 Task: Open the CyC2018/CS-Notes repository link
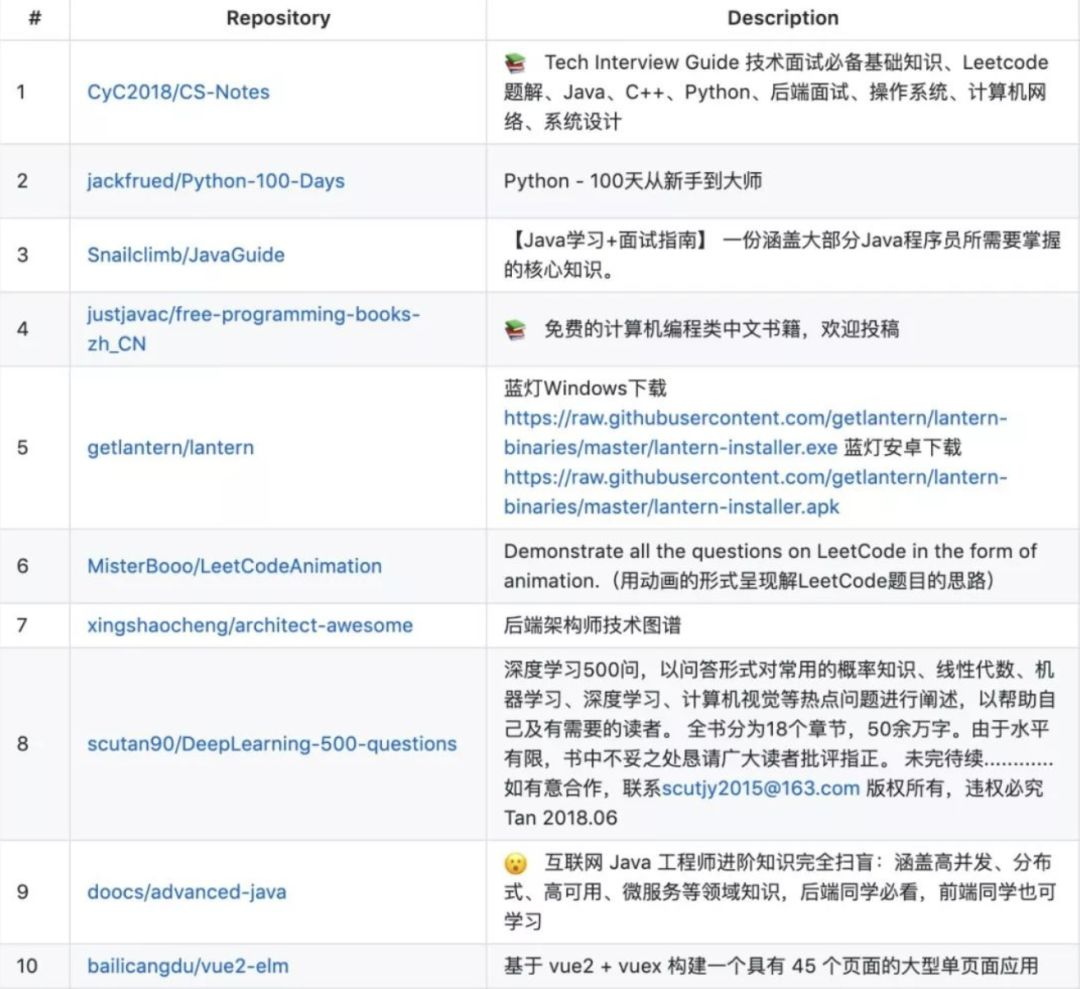(178, 92)
